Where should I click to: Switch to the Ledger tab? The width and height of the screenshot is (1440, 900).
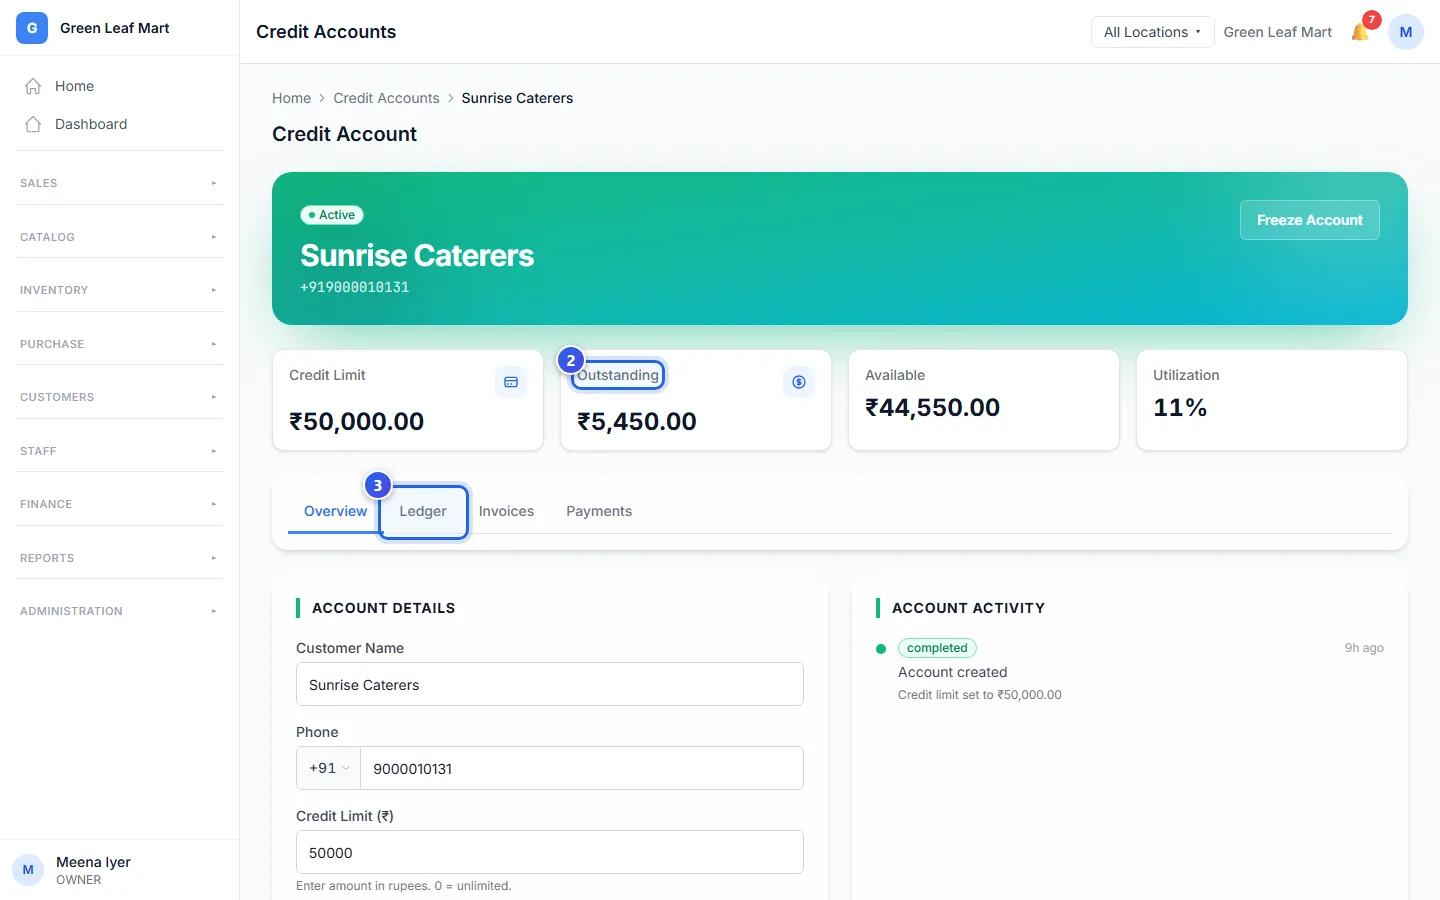coord(423,511)
